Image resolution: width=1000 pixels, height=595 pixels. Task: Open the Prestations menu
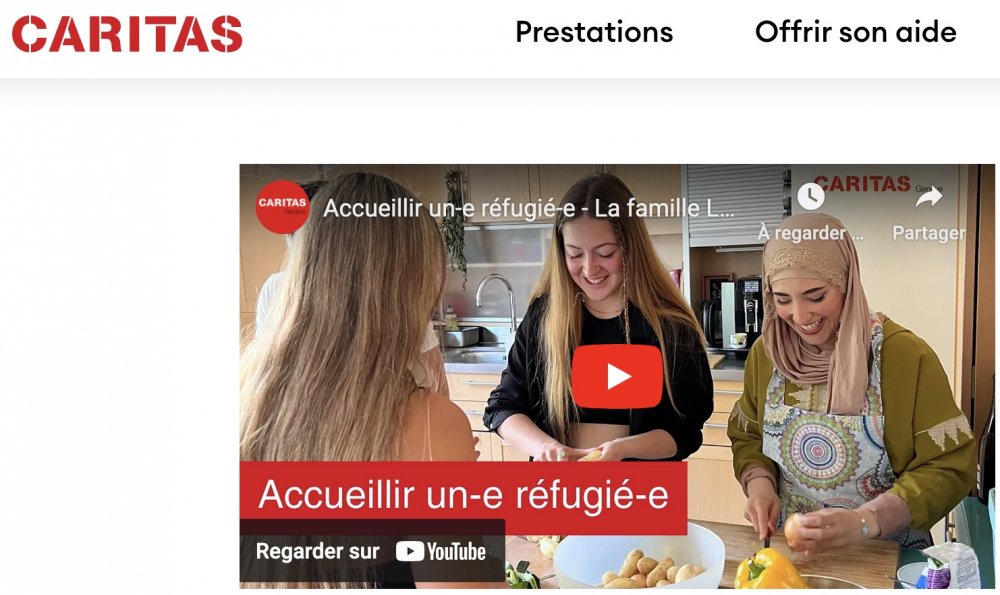pos(594,32)
